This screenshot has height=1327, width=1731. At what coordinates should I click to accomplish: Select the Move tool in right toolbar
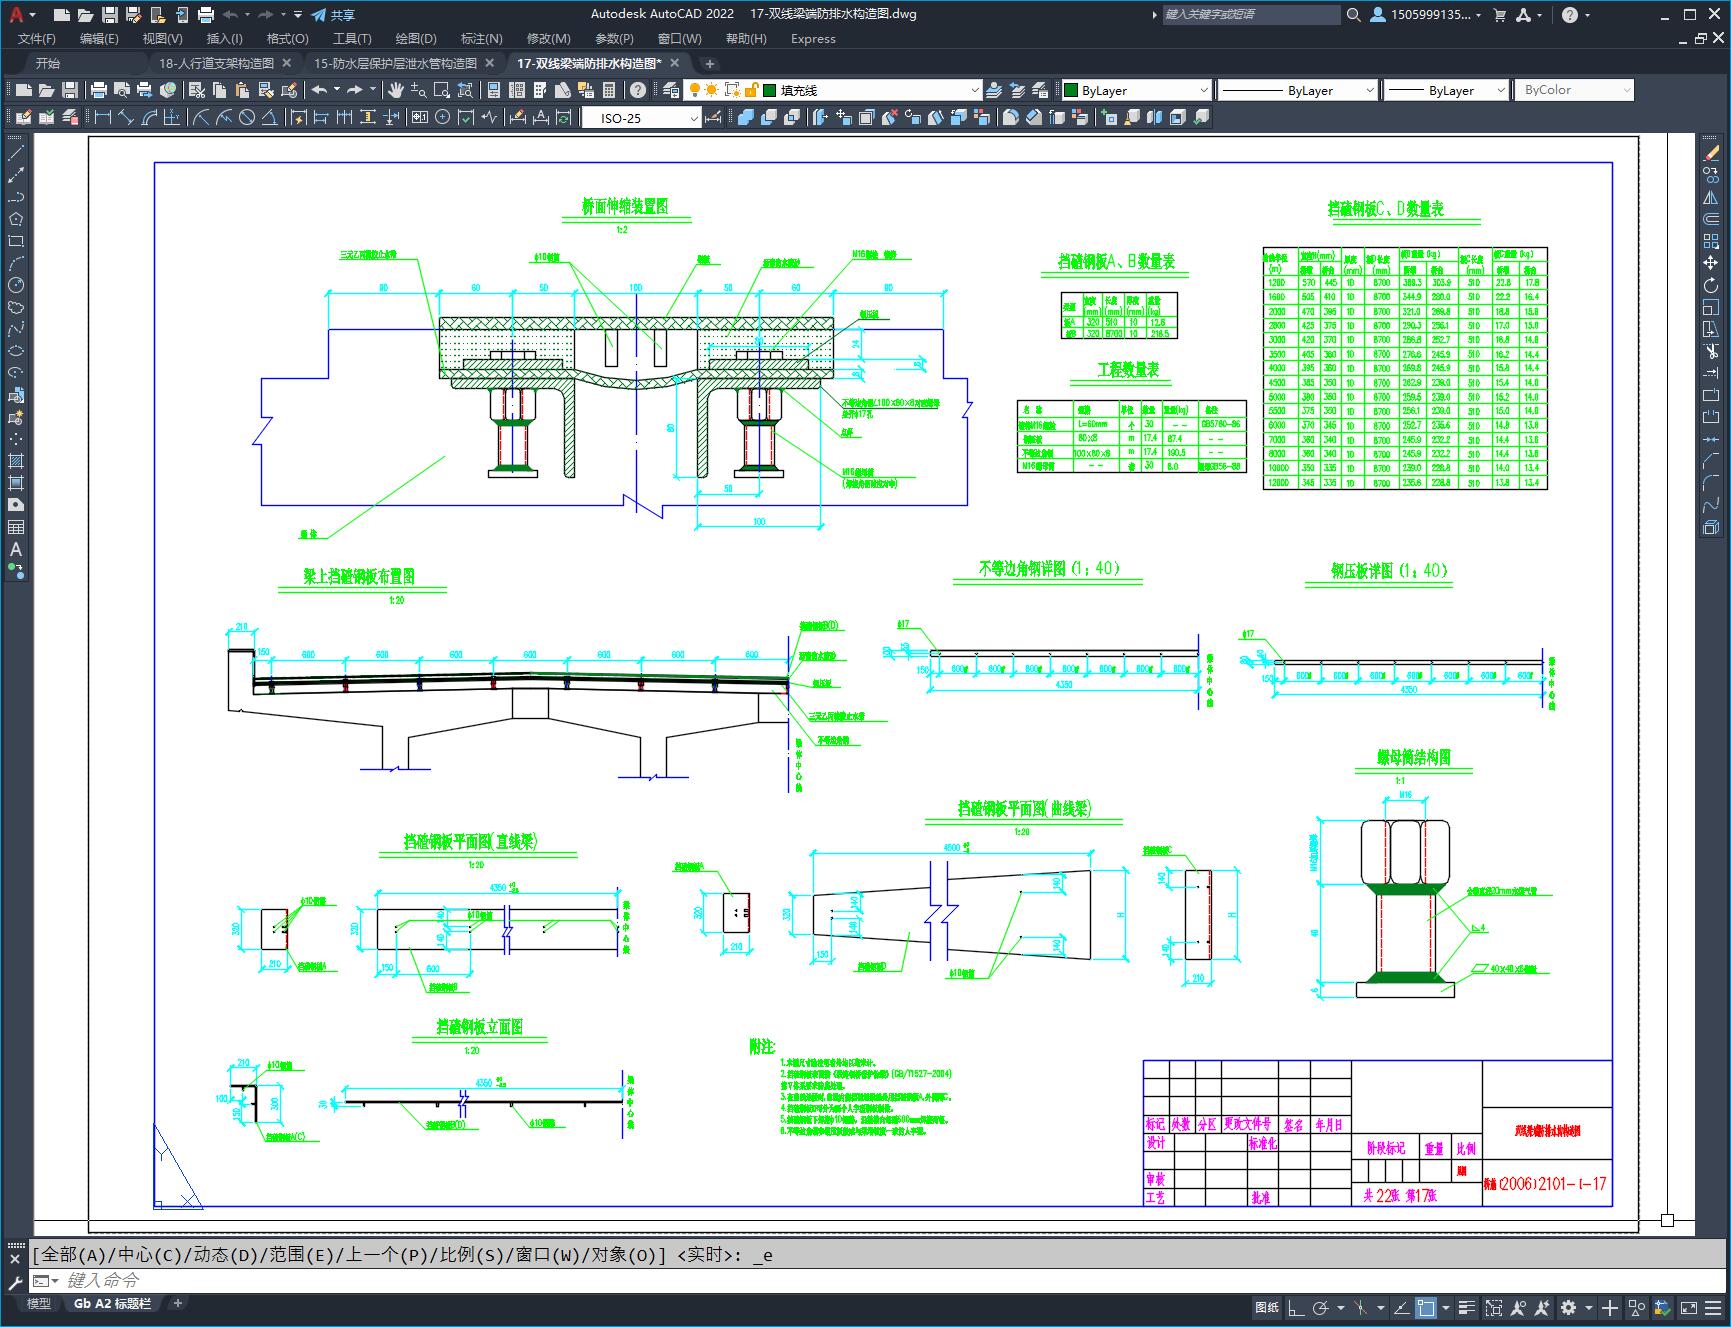click(x=1711, y=263)
